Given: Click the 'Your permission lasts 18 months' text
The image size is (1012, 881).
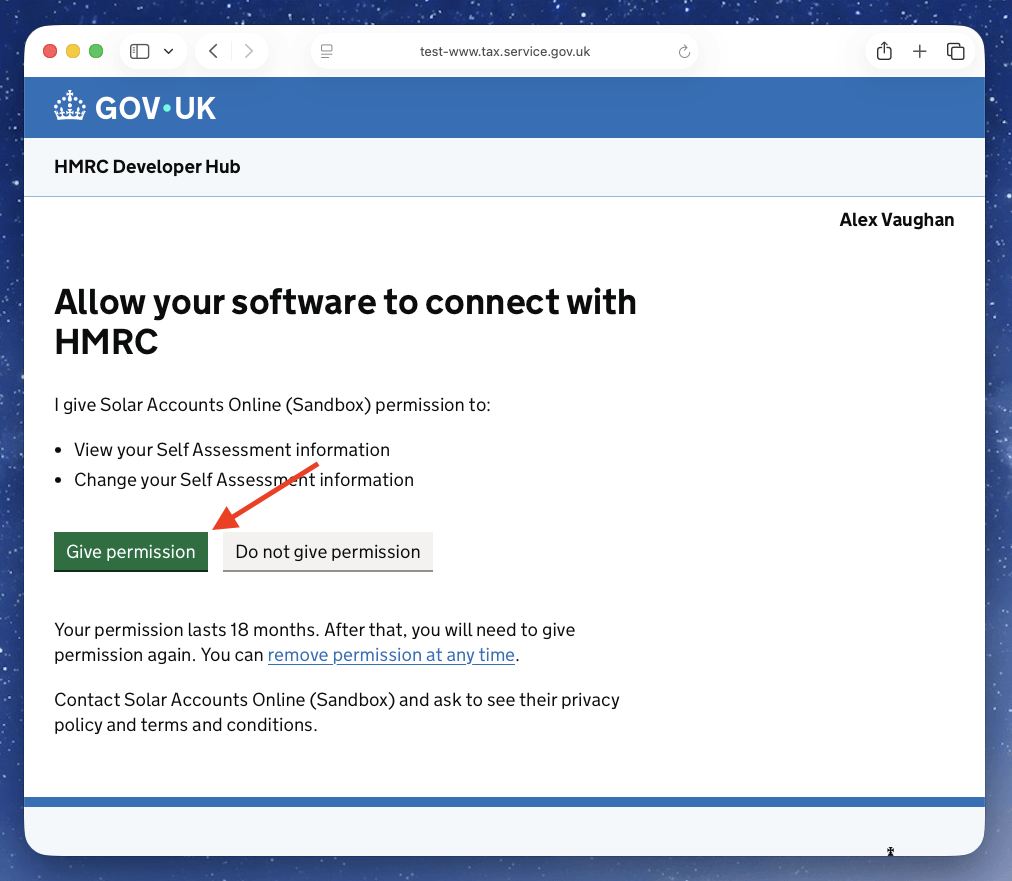Looking at the screenshot, I should pyautogui.click(x=315, y=642).
